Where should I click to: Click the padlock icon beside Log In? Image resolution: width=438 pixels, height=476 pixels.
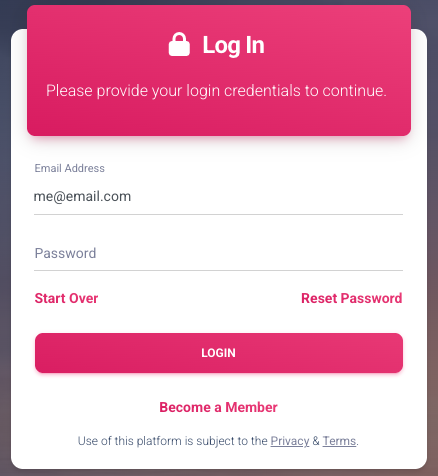click(x=179, y=44)
